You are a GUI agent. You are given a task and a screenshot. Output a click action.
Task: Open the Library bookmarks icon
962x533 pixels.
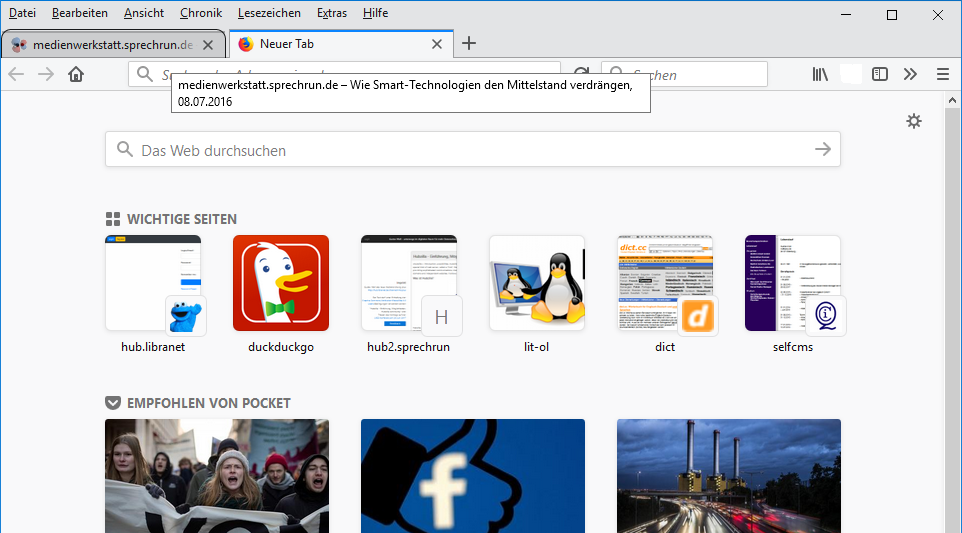[820, 74]
